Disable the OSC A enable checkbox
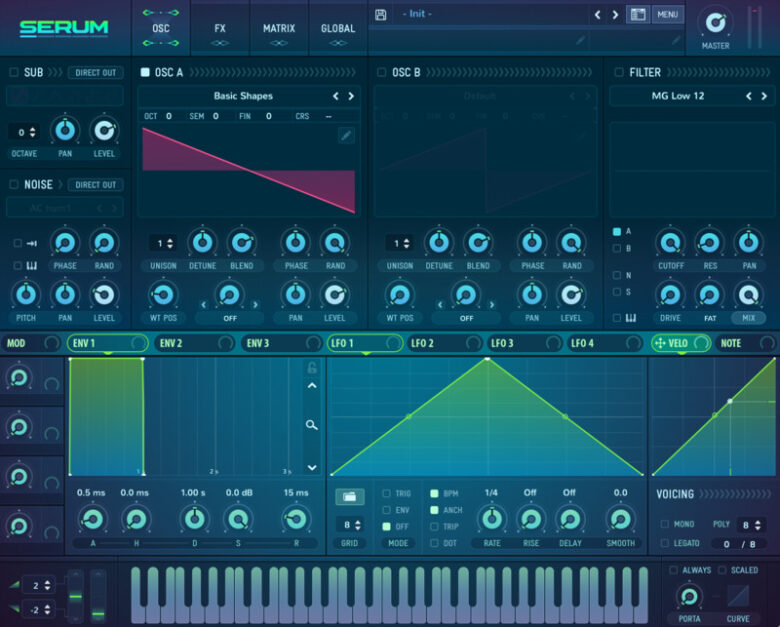The image size is (780, 627). point(145,72)
